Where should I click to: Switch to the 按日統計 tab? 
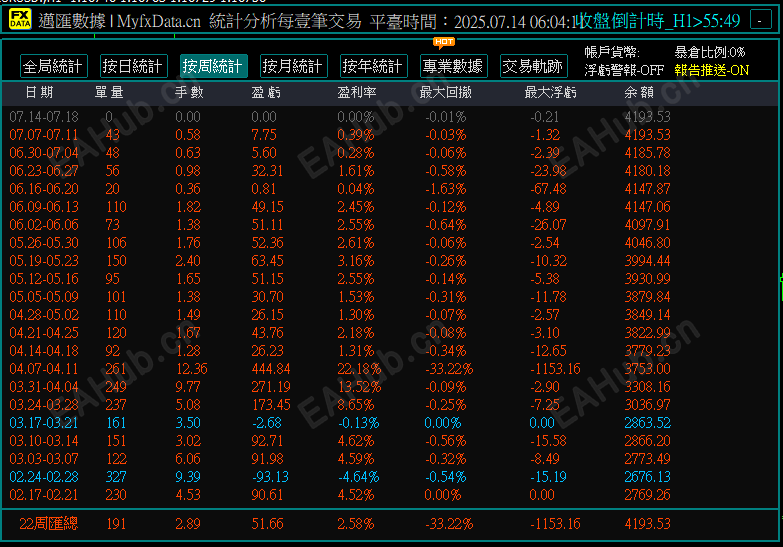pyautogui.click(x=134, y=66)
